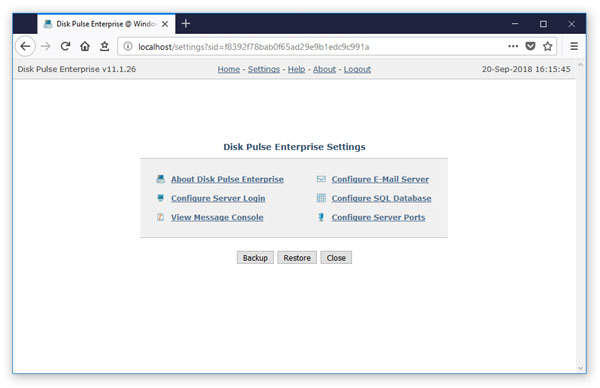This screenshot has width=600, height=388.
Task: Click the View Message Console icon
Action: 160,217
